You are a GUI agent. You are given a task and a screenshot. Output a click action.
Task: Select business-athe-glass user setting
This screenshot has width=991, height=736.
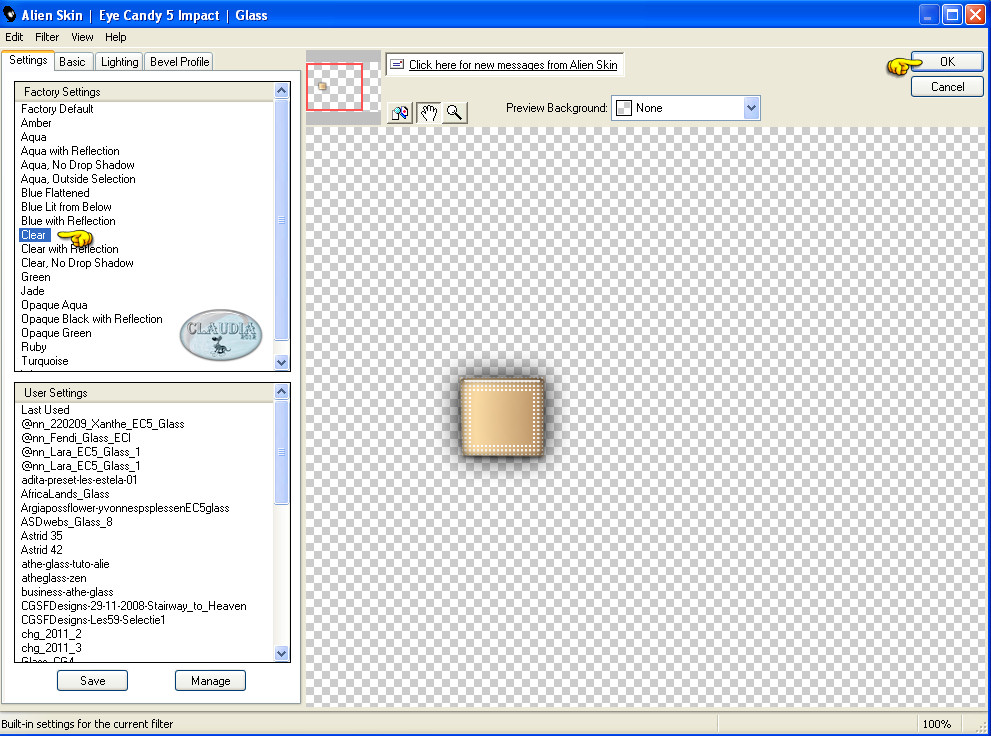(x=67, y=592)
